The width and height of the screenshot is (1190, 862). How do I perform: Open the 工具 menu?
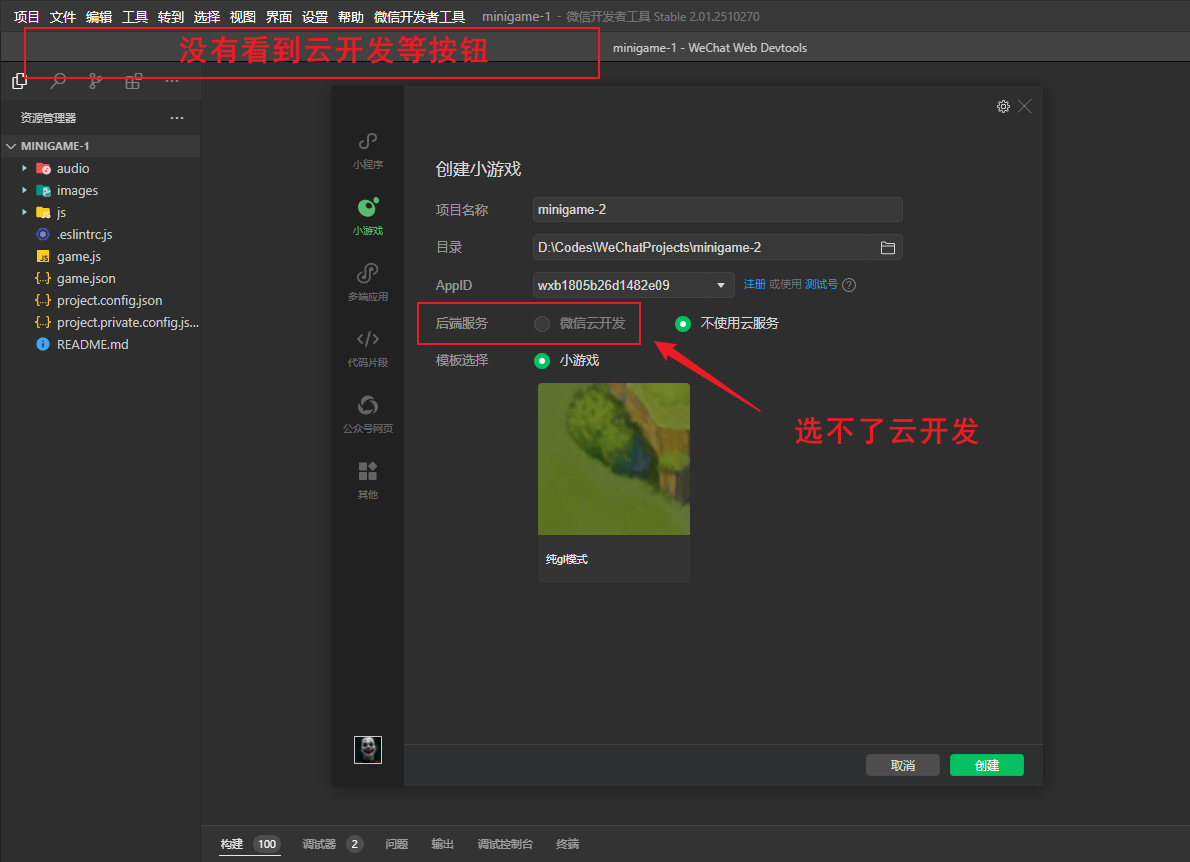(135, 17)
